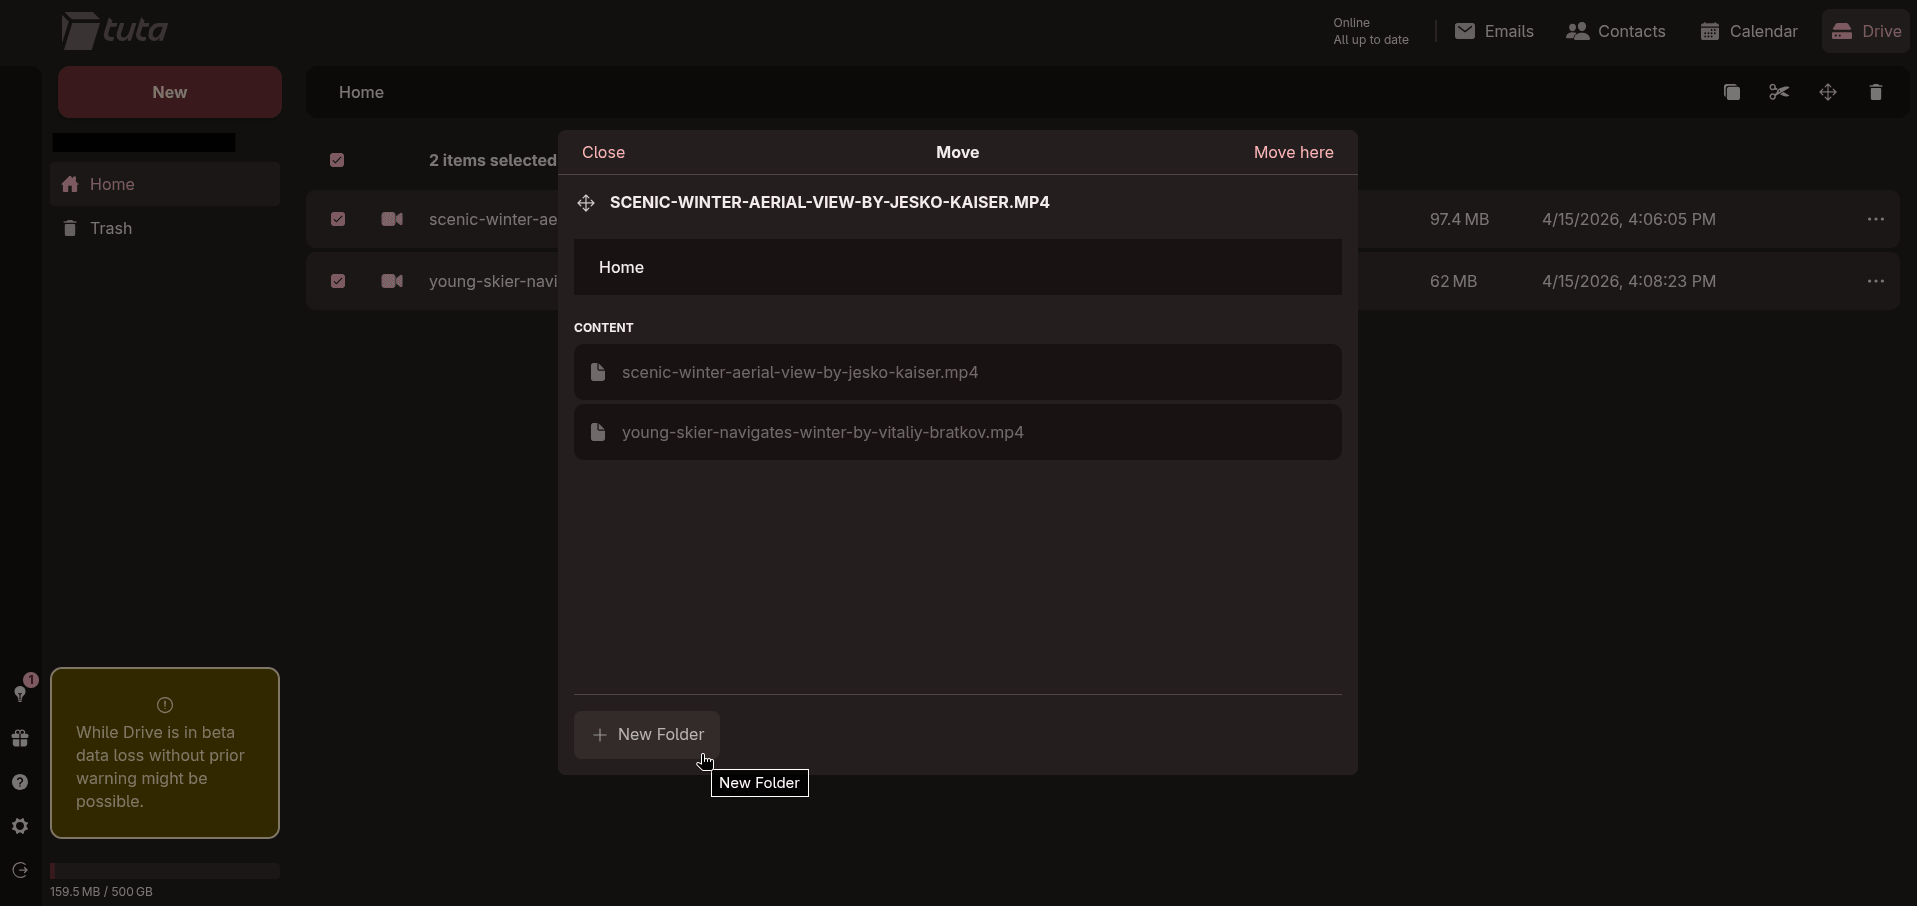Close the Move dialog
The image size is (1917, 906).
click(603, 152)
